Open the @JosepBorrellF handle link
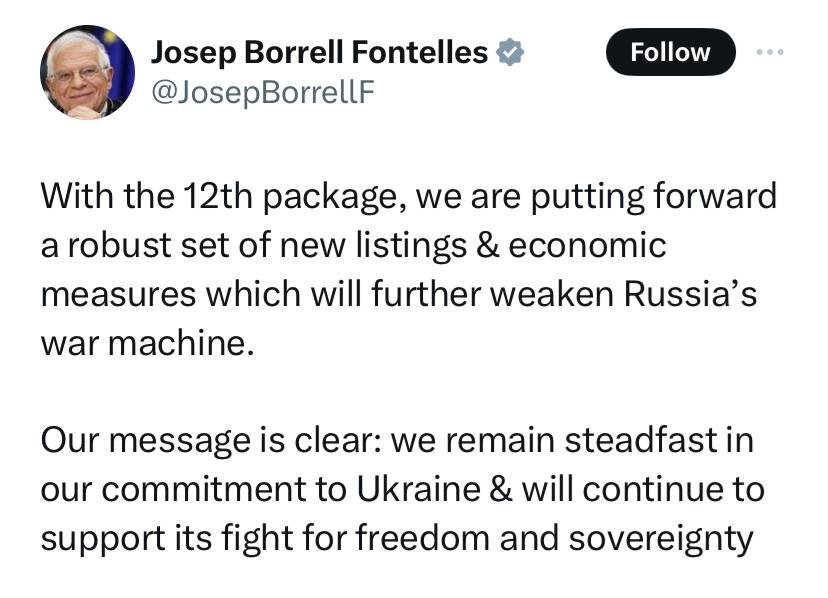This screenshot has height=598, width=828. pos(262,92)
